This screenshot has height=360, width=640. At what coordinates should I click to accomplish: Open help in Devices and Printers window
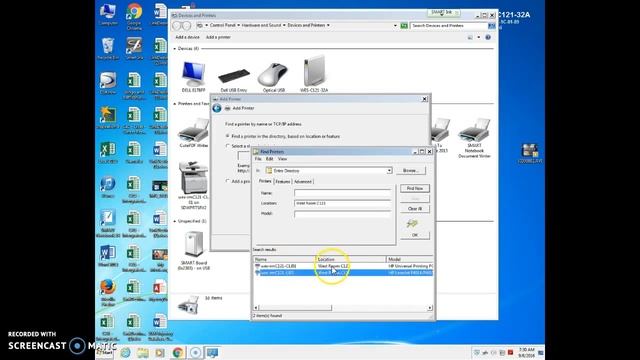coord(488,37)
